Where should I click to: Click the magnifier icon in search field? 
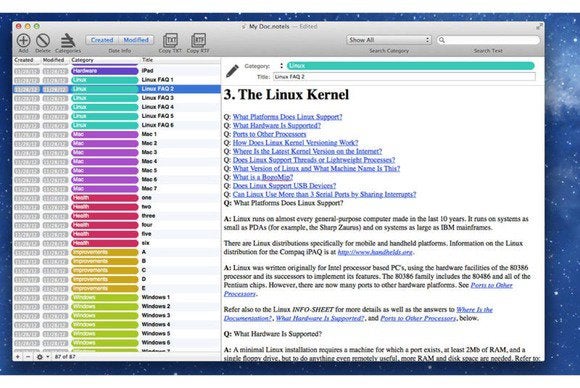coord(442,40)
